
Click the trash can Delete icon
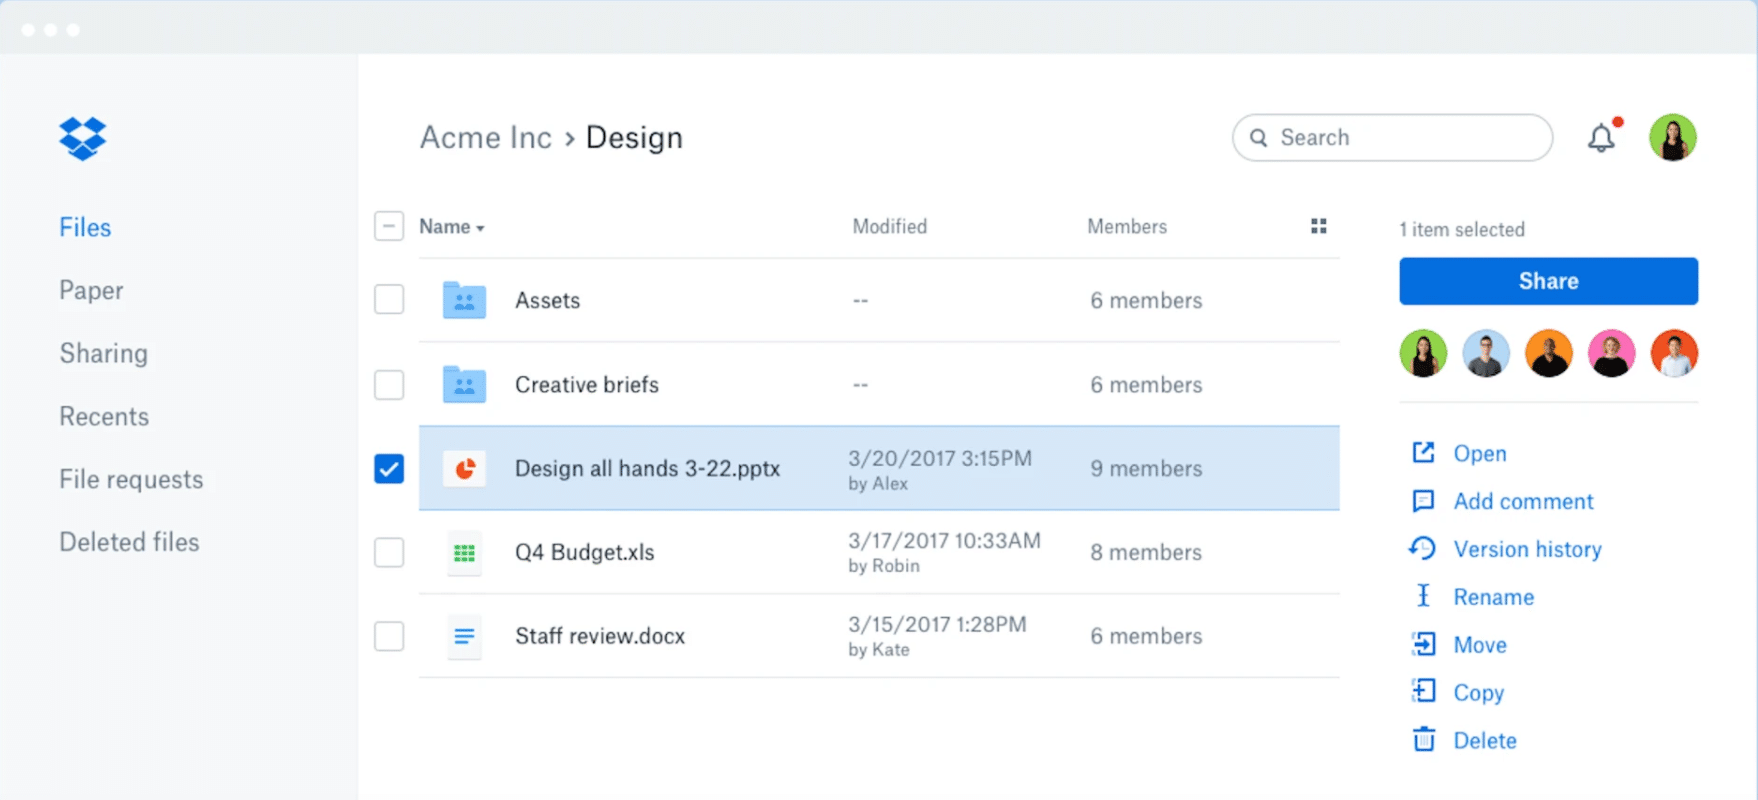pyautogui.click(x=1423, y=740)
